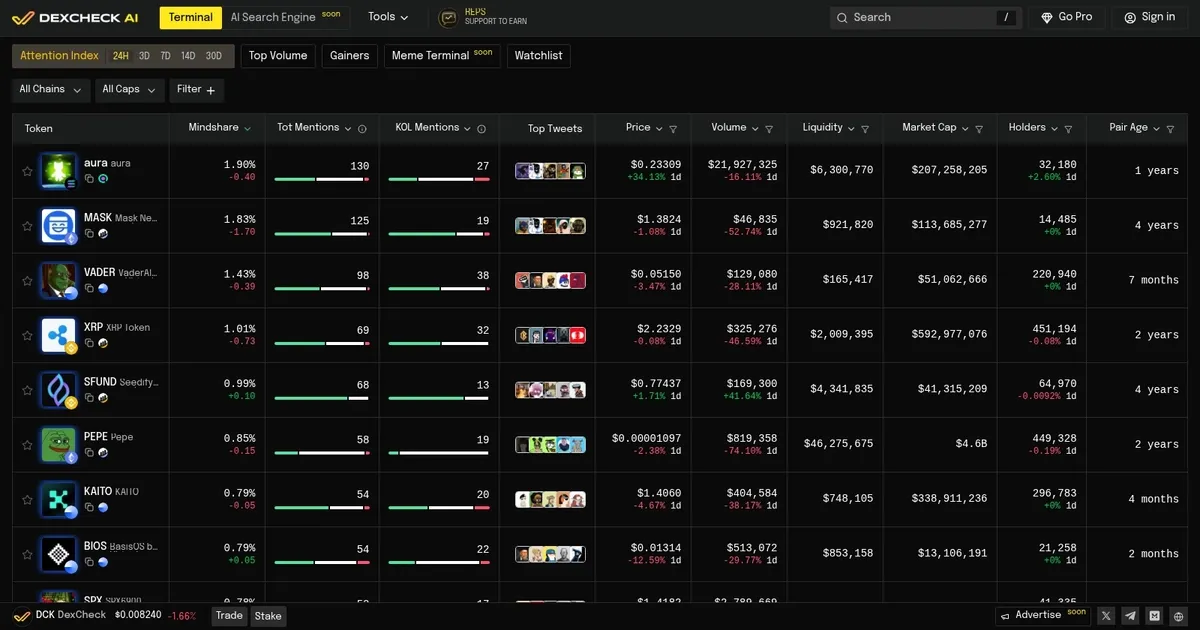Copy the aura token contract address

[89, 178]
